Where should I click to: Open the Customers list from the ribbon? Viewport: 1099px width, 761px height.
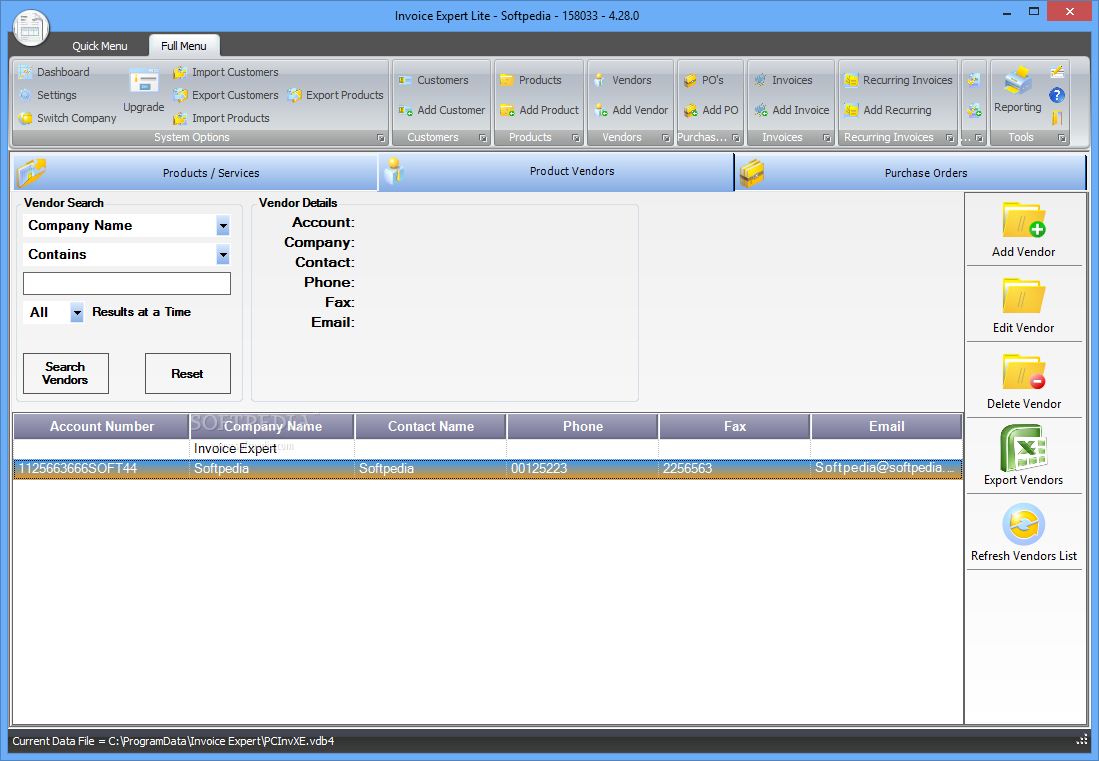433,81
